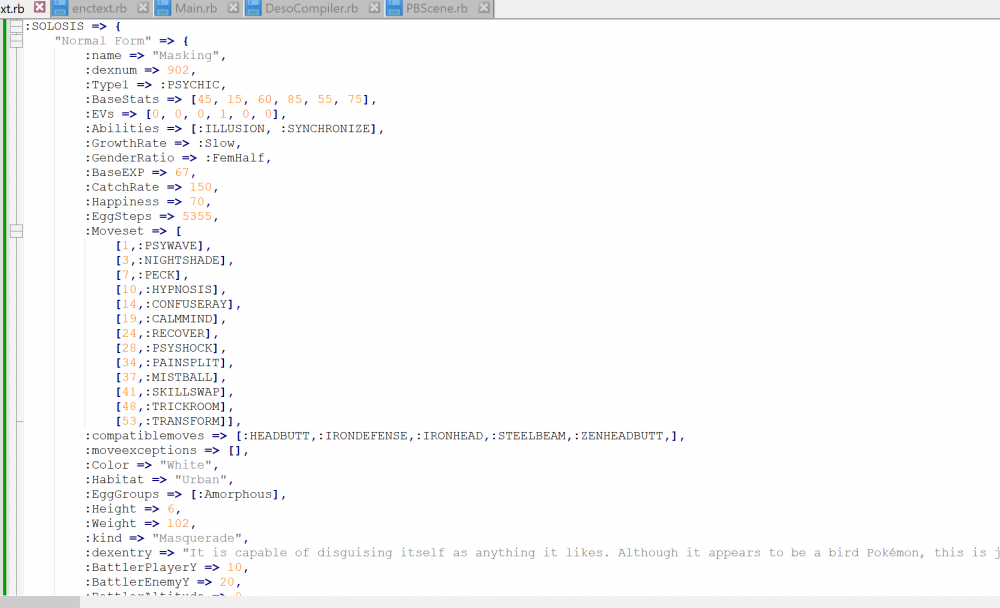Click :ZENHEADBUTT in compatiblemoves
1000x608 pixels.
(x=619, y=436)
